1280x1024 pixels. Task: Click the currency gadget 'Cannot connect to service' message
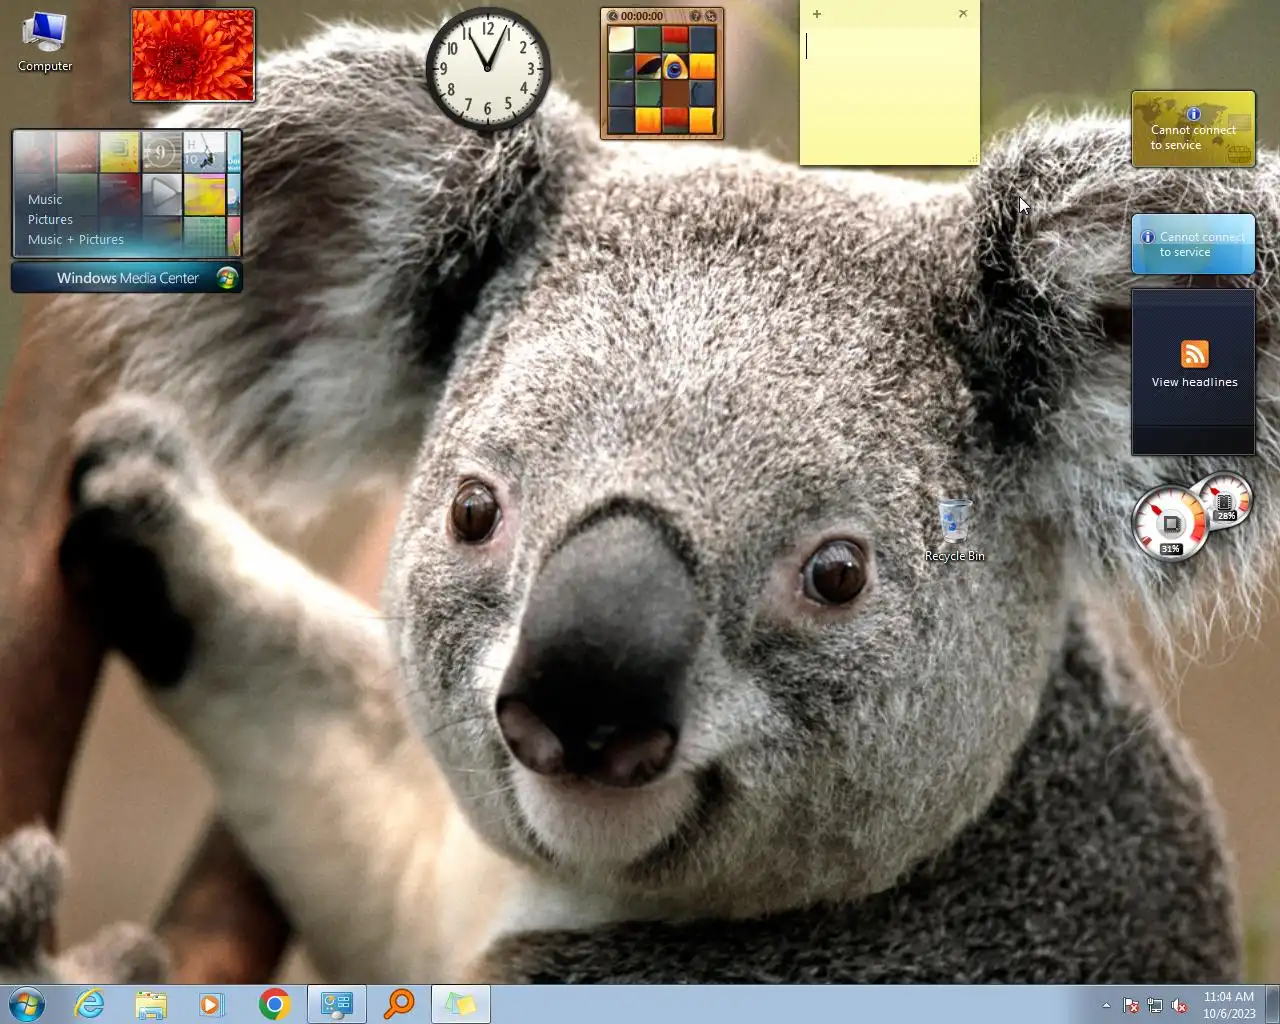click(1193, 138)
